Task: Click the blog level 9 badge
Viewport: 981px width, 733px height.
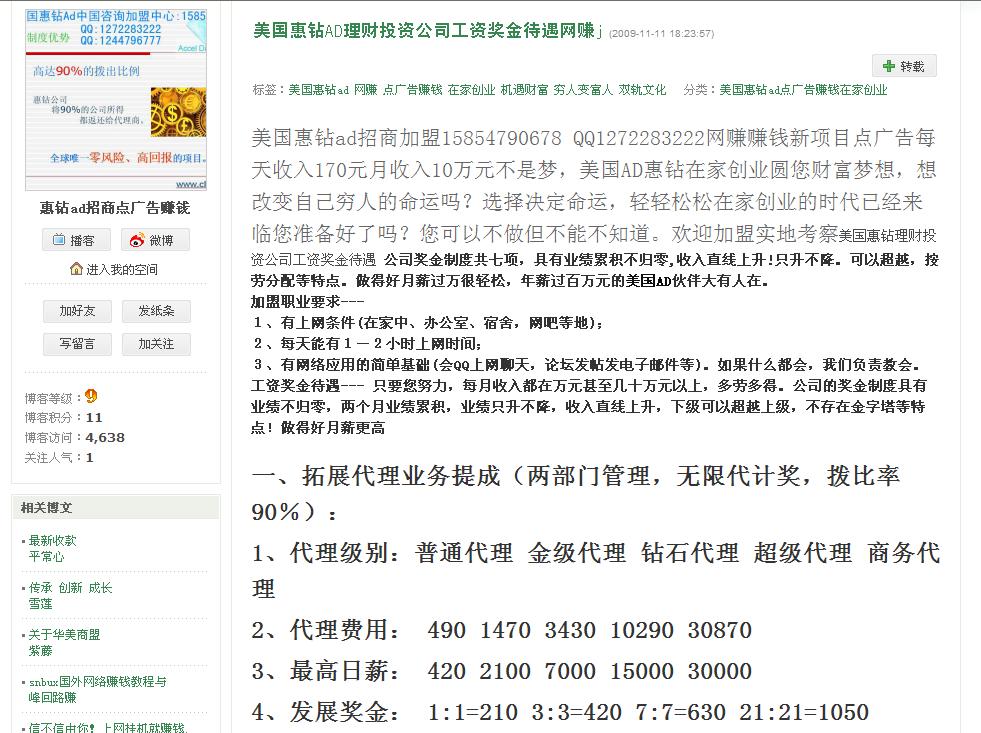Action: click(91, 396)
